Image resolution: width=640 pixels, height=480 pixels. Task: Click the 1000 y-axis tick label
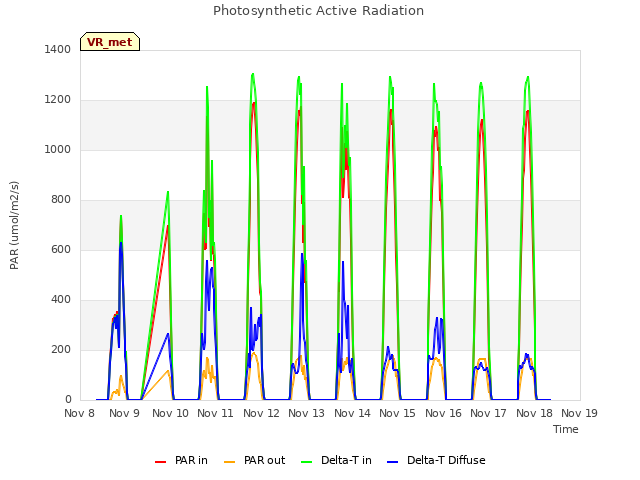(x=58, y=149)
